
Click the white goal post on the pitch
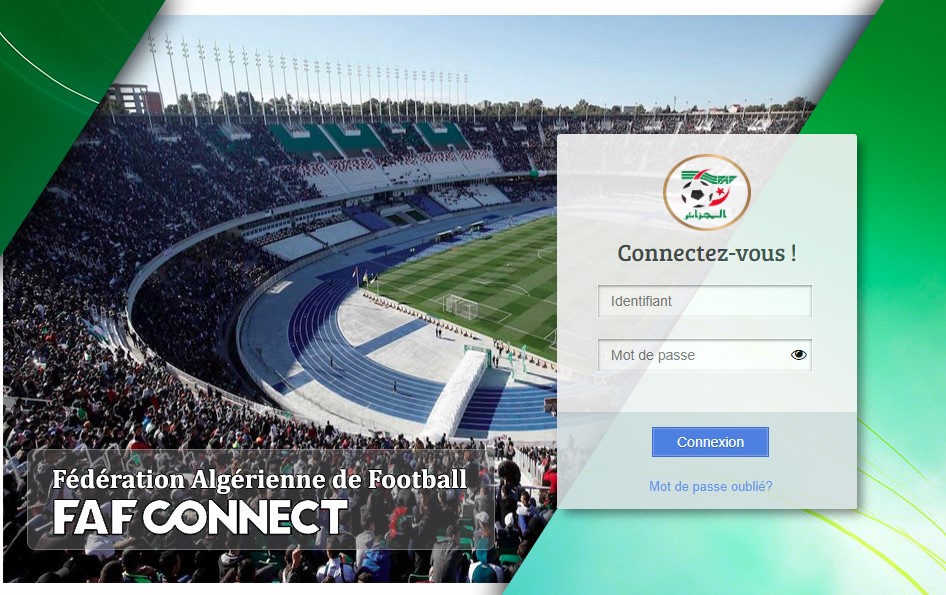point(462,307)
